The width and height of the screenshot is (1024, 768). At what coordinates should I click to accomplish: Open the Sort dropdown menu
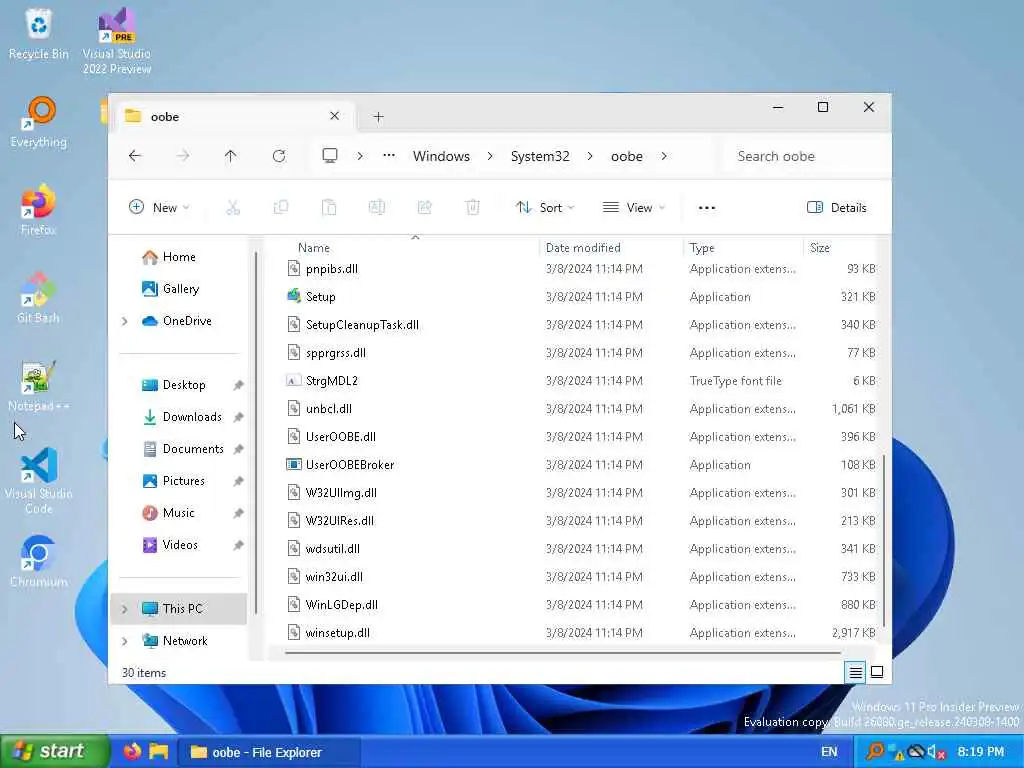(x=545, y=208)
